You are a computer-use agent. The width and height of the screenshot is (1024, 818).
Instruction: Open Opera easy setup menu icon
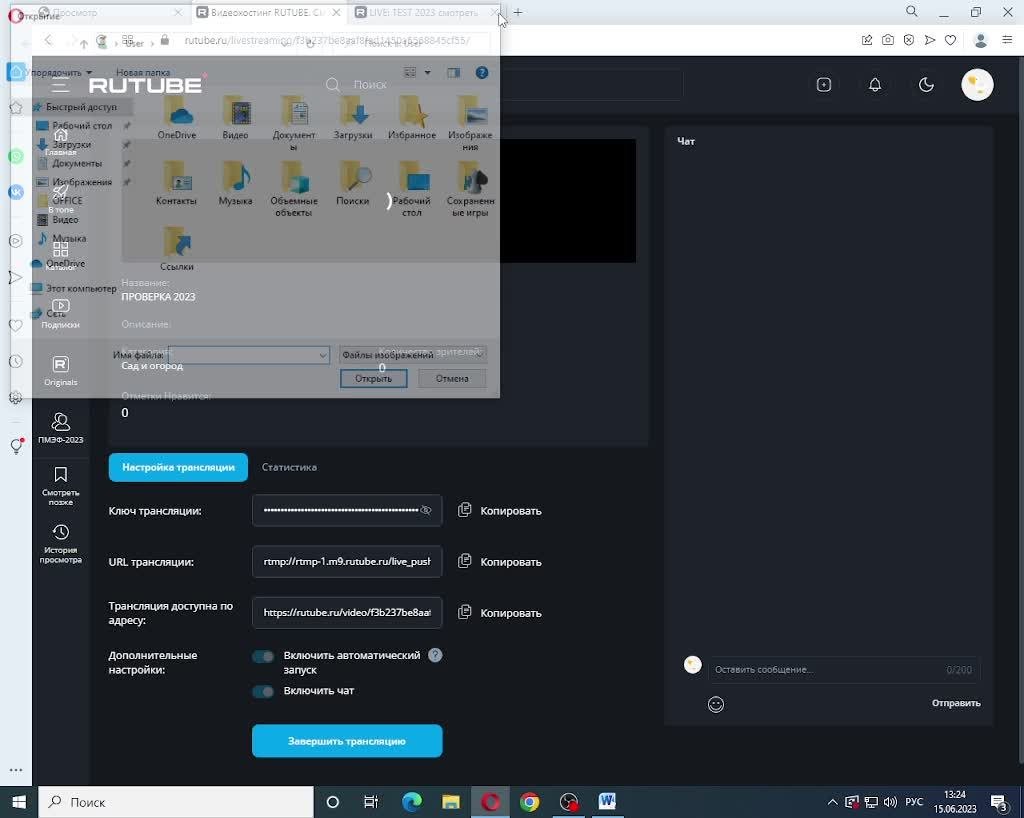coord(1006,40)
